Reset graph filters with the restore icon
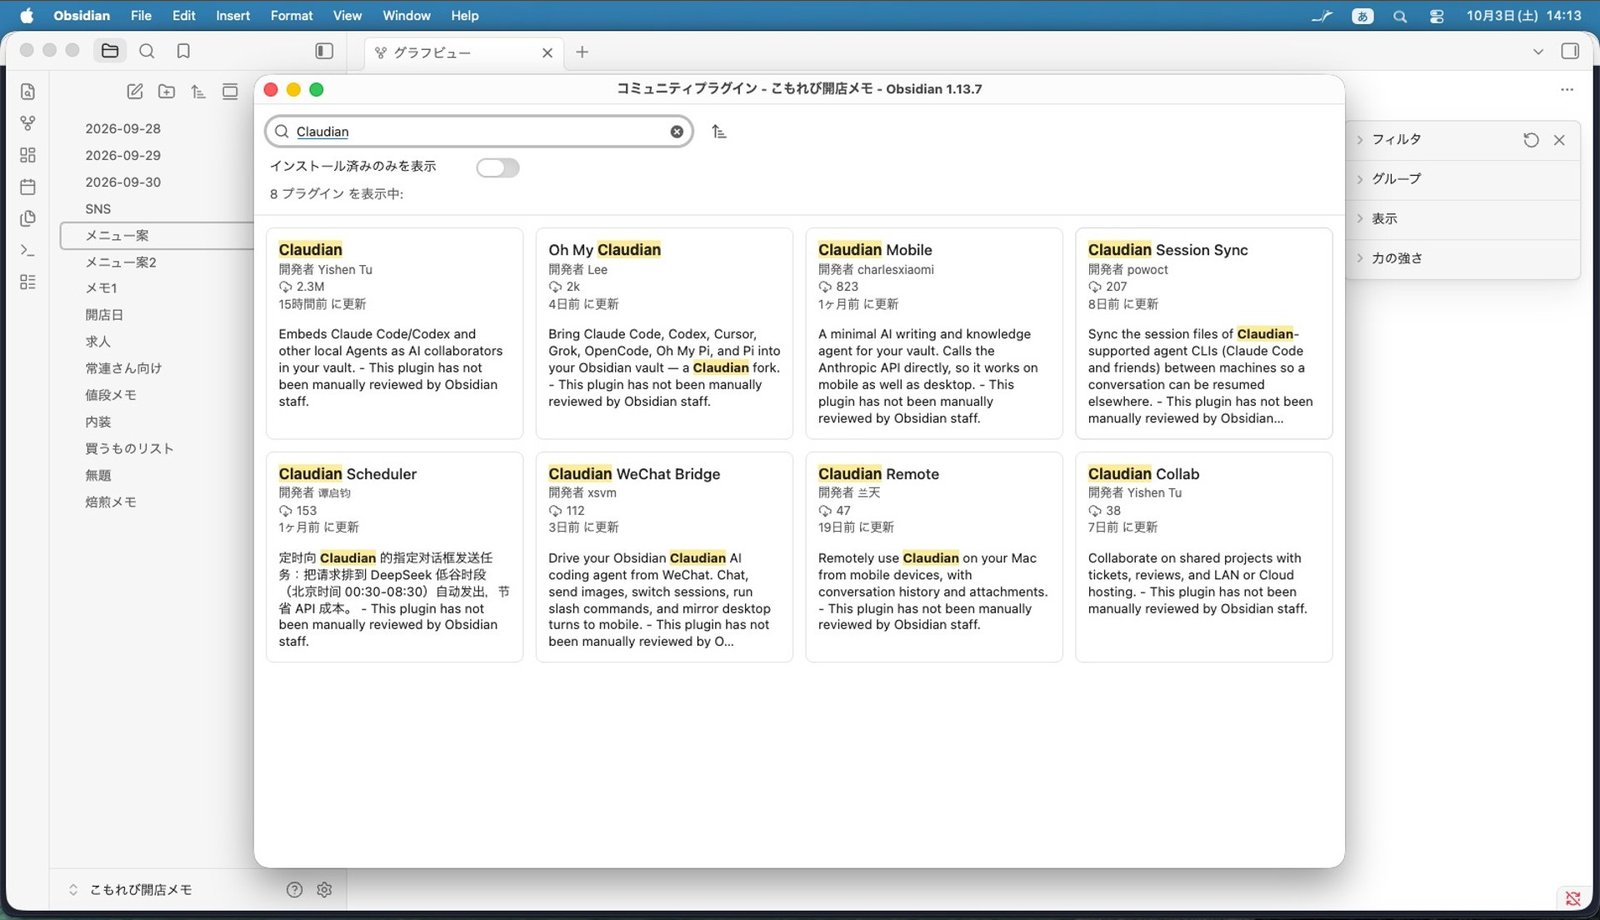Image resolution: width=1600 pixels, height=920 pixels. [1531, 140]
